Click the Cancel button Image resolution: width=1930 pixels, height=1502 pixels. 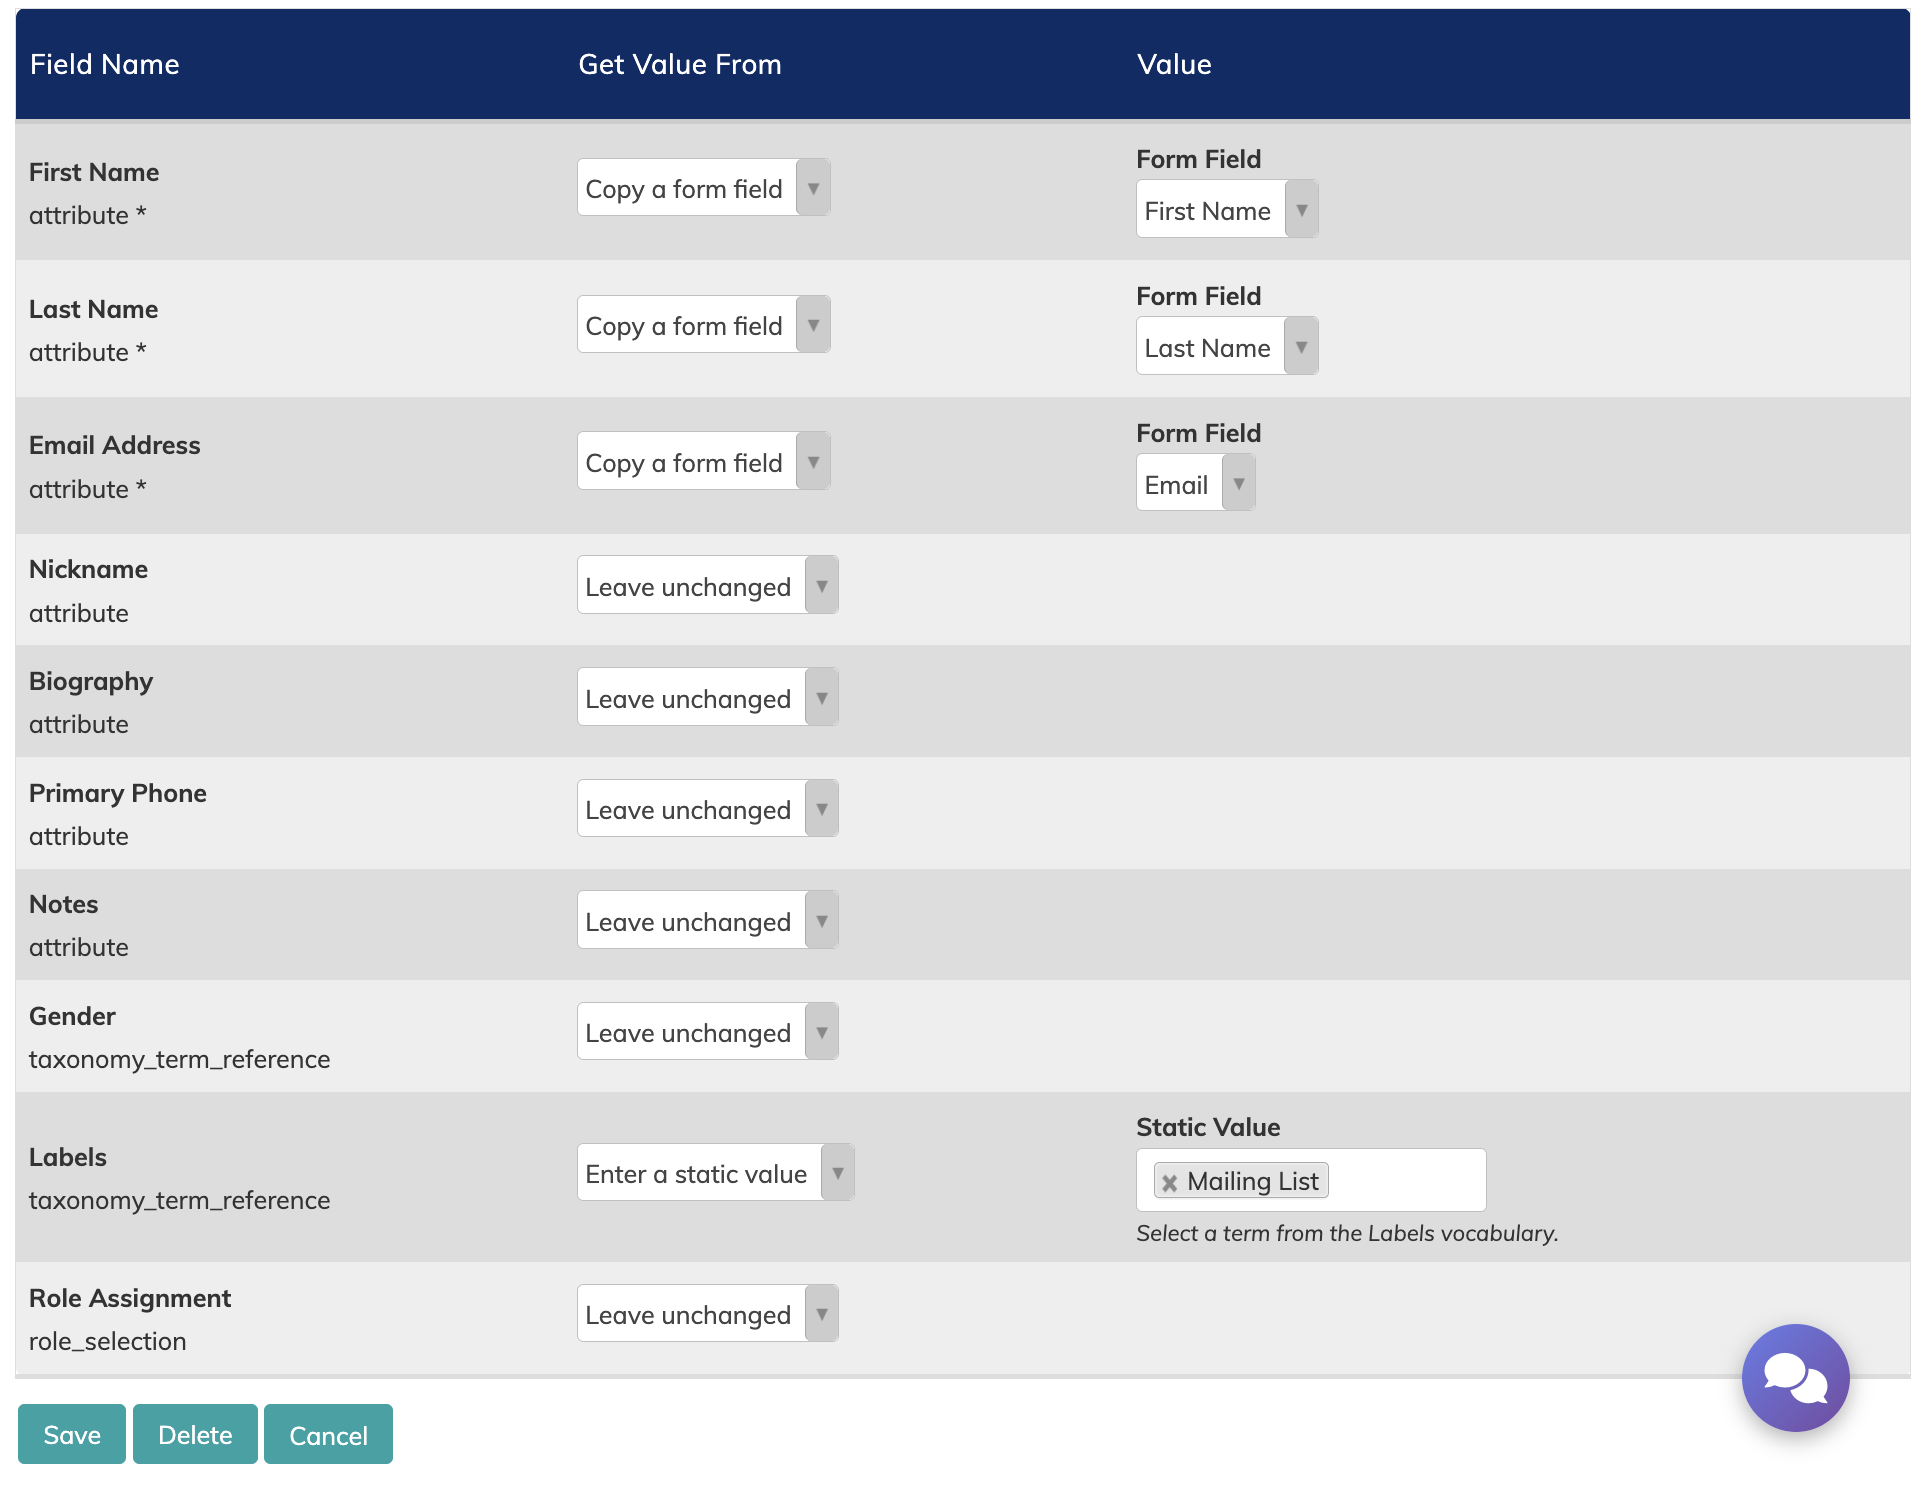(x=328, y=1434)
